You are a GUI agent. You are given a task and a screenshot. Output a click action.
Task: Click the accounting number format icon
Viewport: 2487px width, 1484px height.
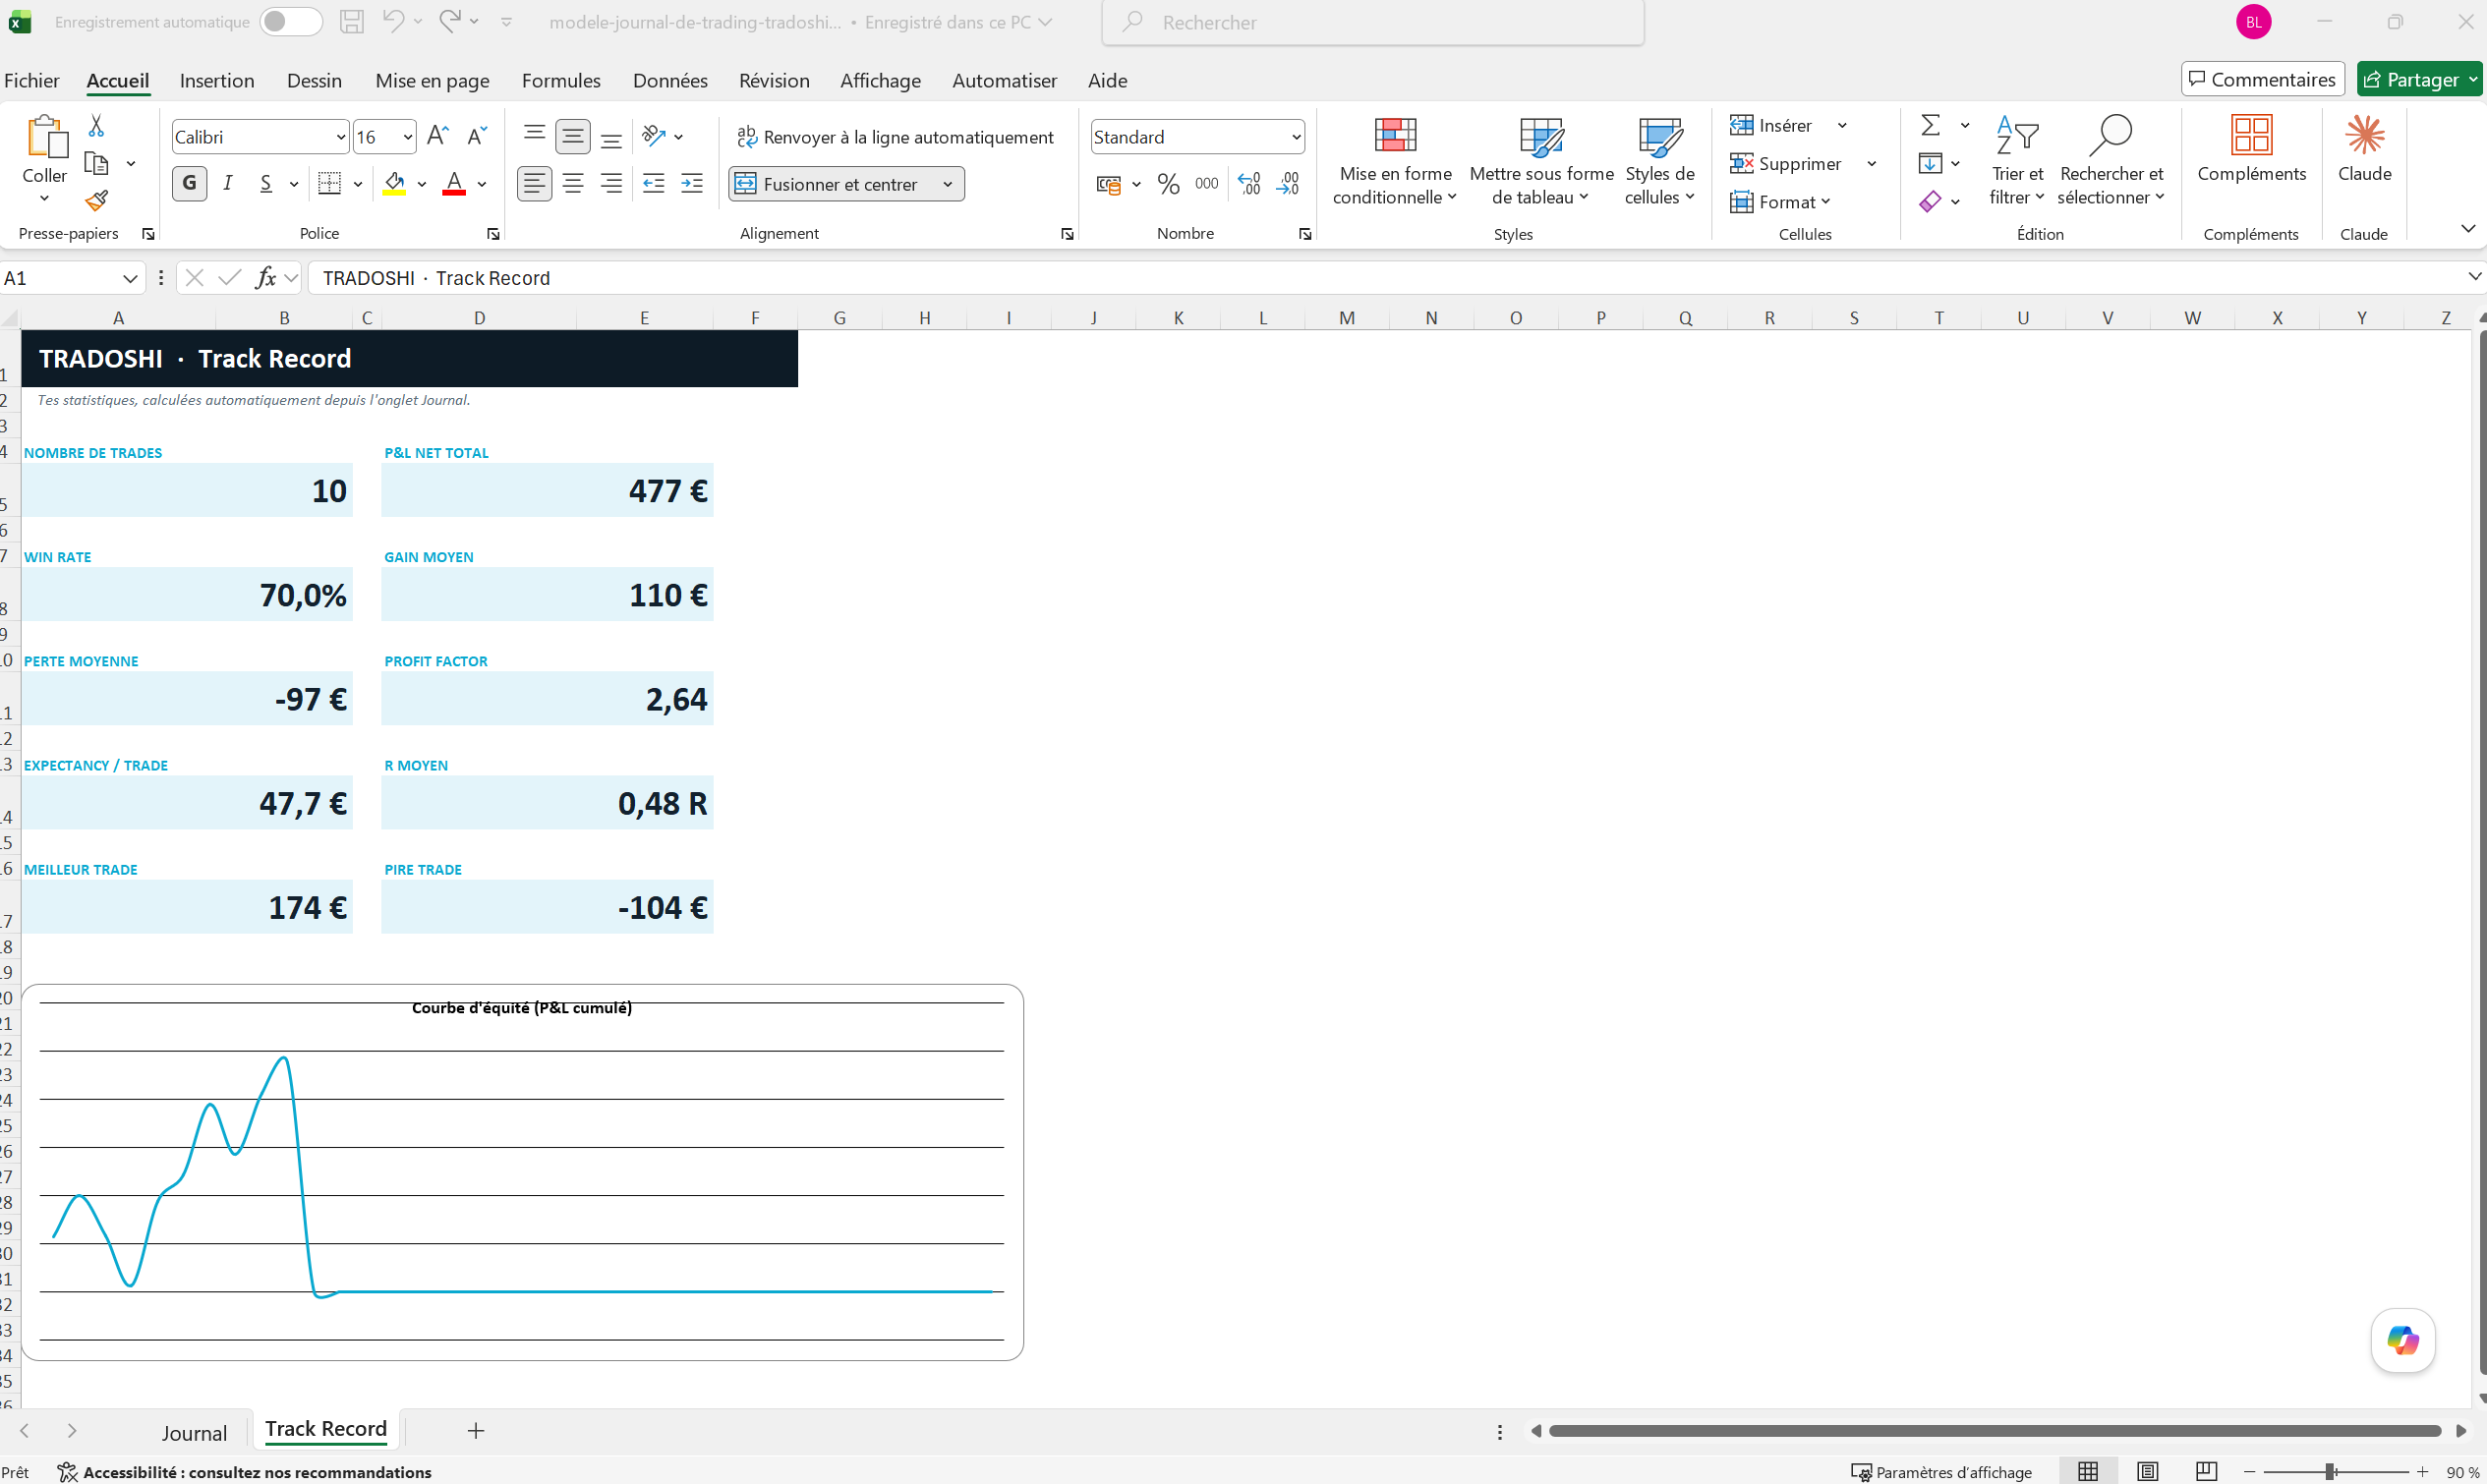(x=1108, y=184)
